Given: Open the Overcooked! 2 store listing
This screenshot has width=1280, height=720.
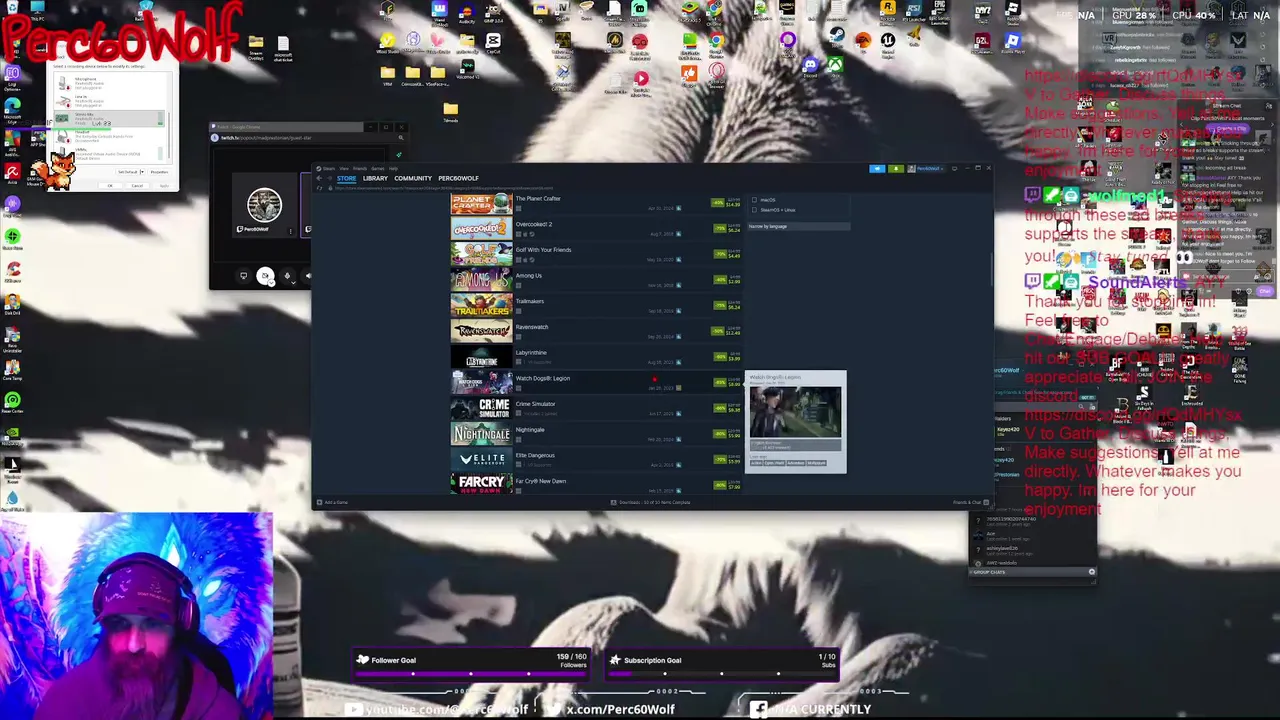Looking at the screenshot, I should (597, 229).
